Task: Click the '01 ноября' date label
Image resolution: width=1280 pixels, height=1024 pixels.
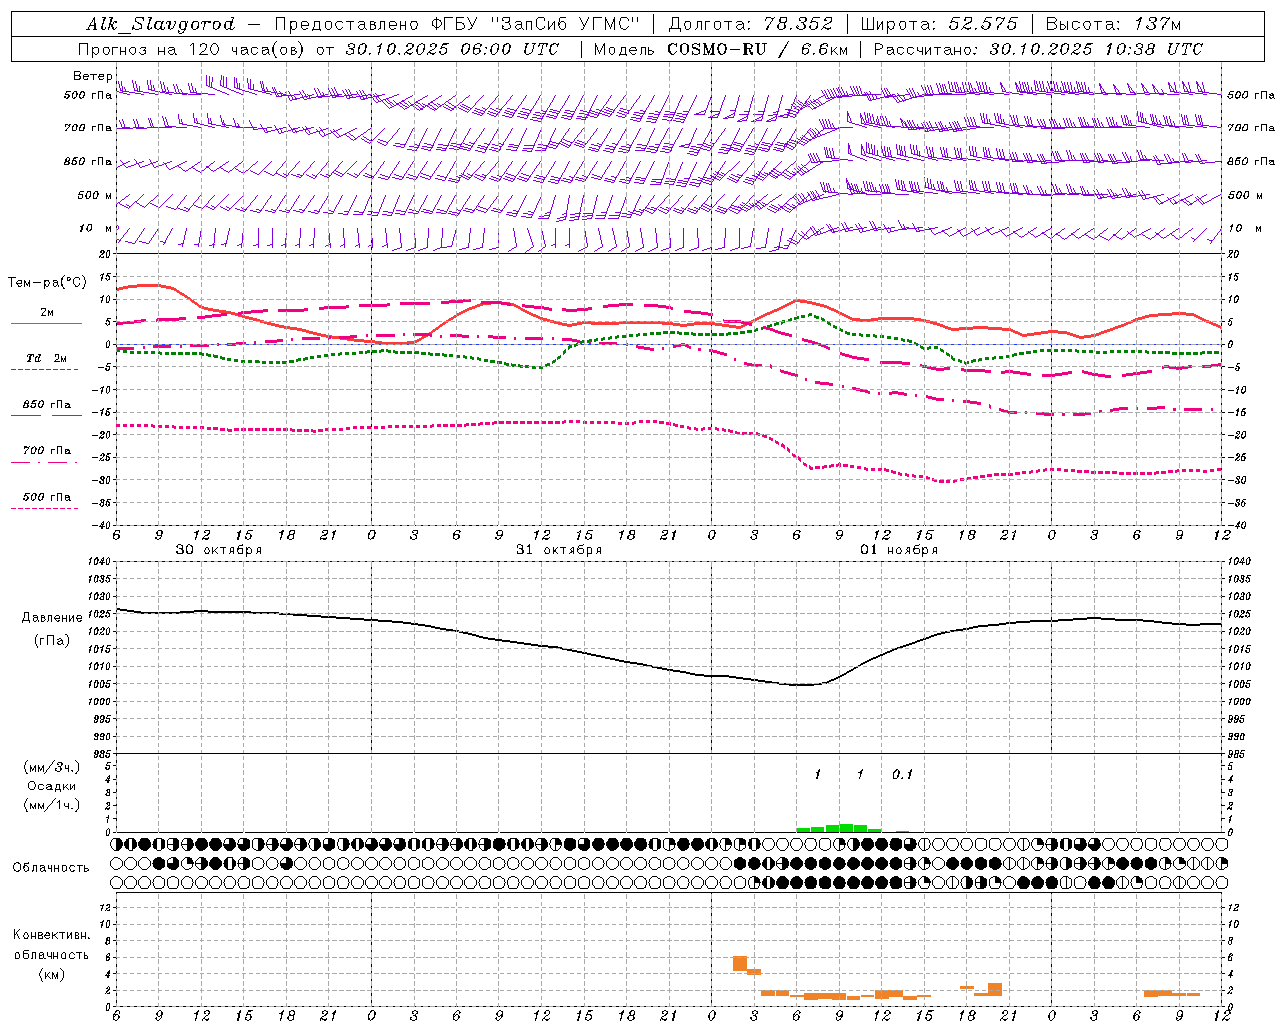Action: click(899, 550)
